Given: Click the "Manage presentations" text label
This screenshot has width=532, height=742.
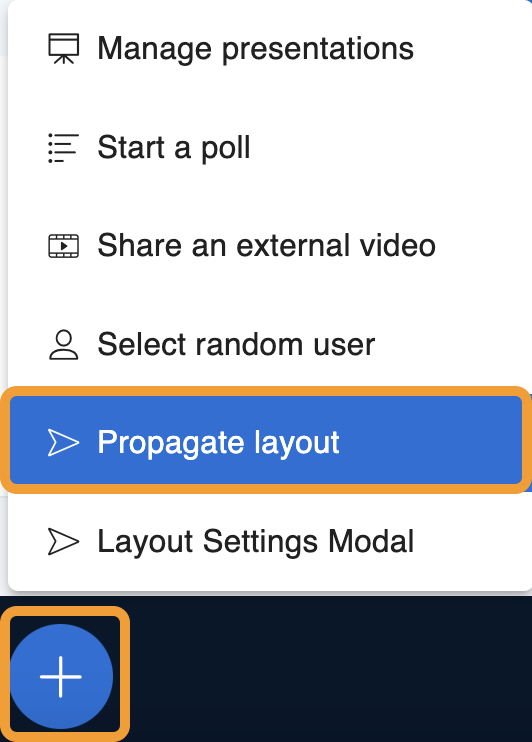Looking at the screenshot, I should coord(256,49).
